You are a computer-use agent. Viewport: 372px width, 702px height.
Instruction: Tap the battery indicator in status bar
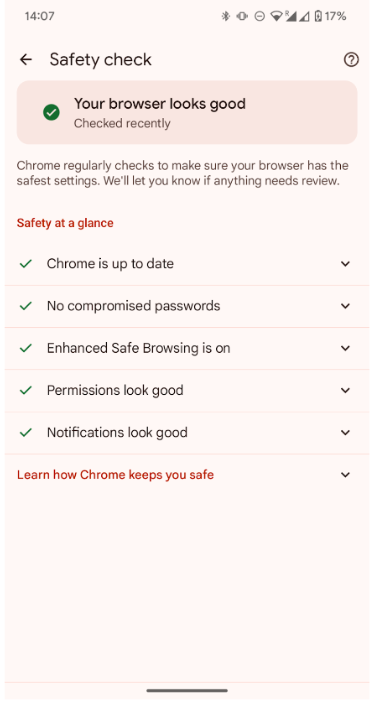coord(318,17)
